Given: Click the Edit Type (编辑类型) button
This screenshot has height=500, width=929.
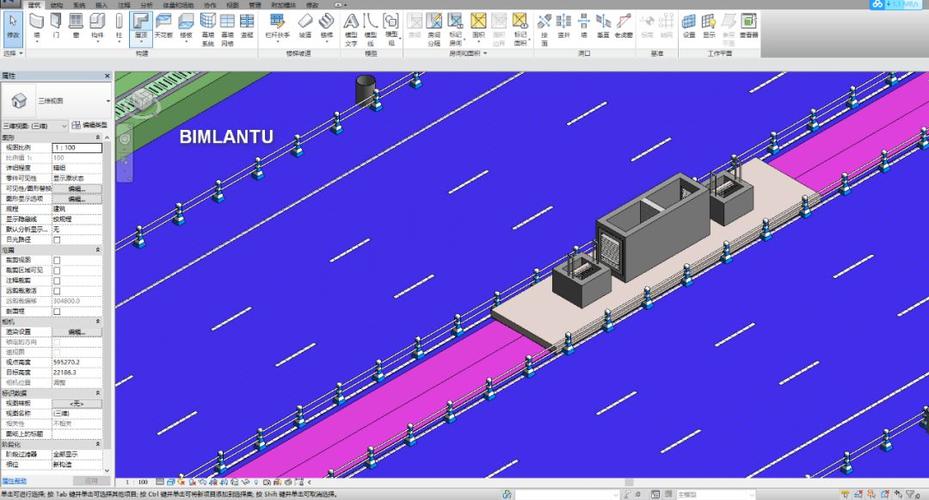Looking at the screenshot, I should click(x=90, y=126).
